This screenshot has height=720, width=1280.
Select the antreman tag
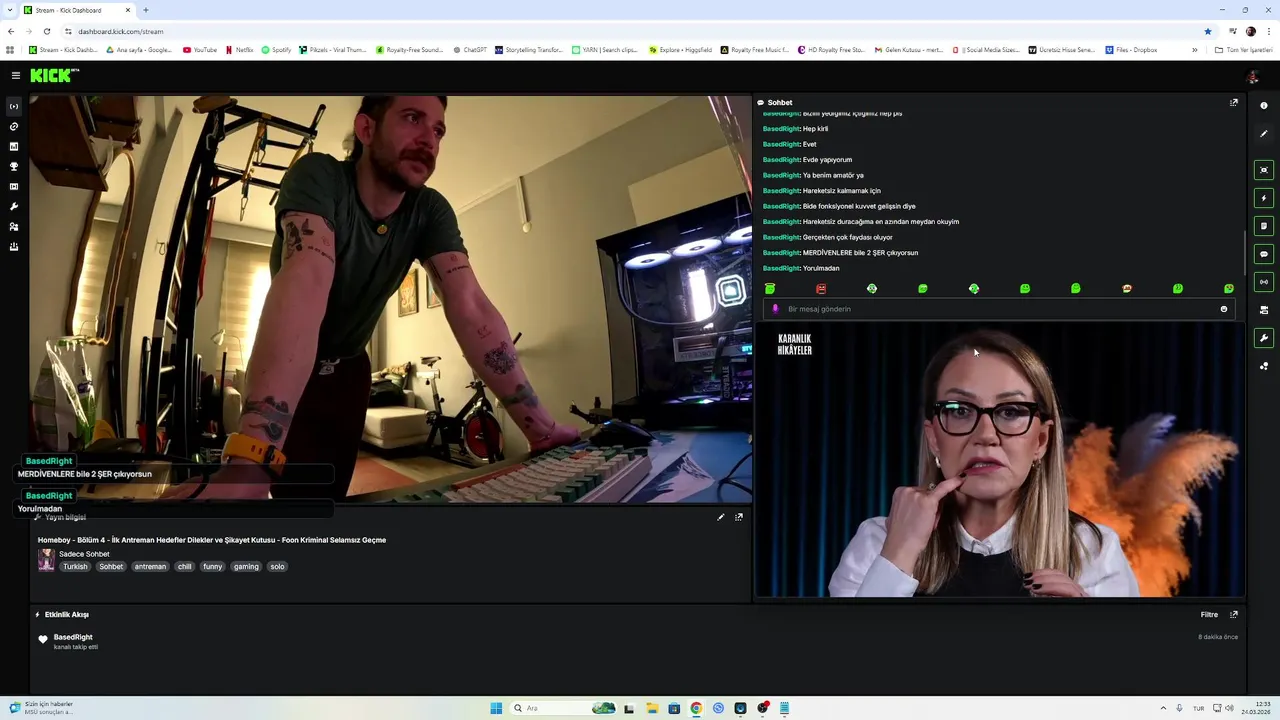(150, 567)
